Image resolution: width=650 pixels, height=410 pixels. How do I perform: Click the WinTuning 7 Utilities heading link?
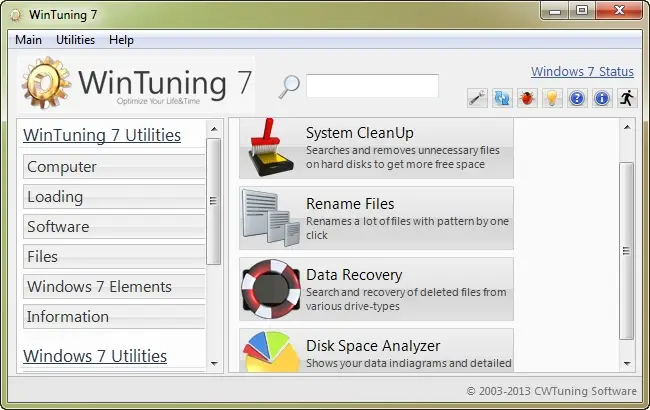click(102, 135)
